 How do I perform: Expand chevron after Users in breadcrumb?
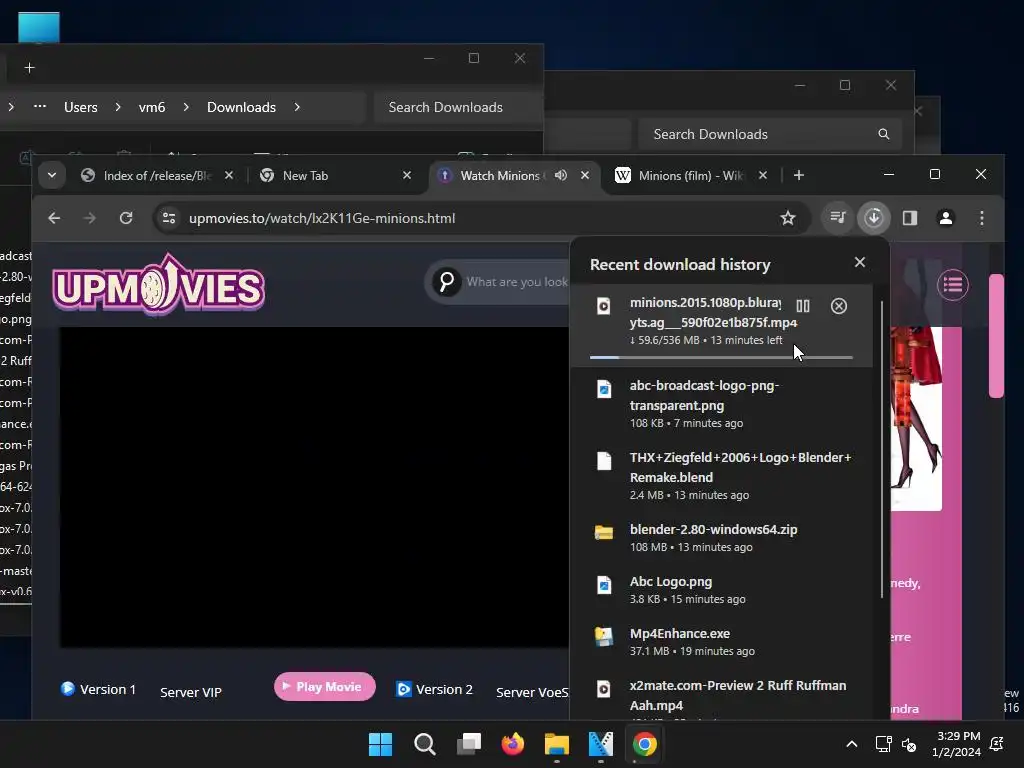[x=118, y=107]
